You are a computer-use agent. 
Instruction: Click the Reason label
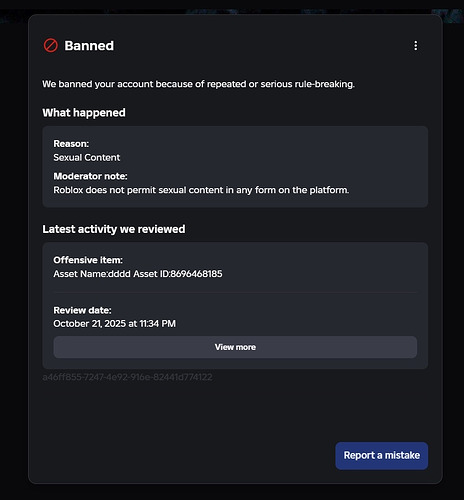[x=71, y=144]
